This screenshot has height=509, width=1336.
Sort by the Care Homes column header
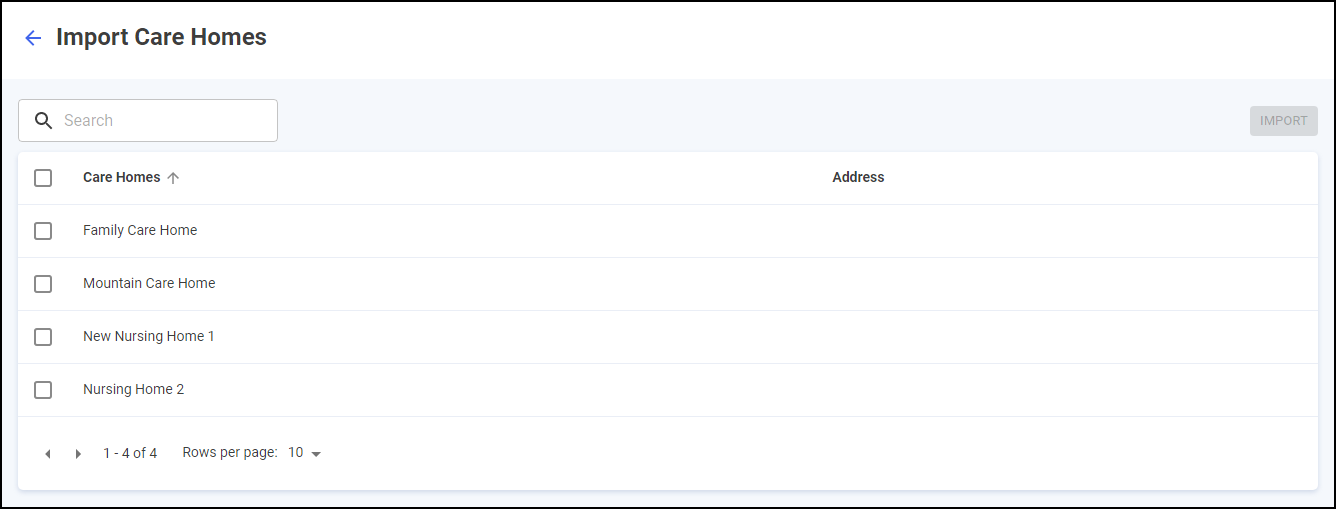point(121,177)
